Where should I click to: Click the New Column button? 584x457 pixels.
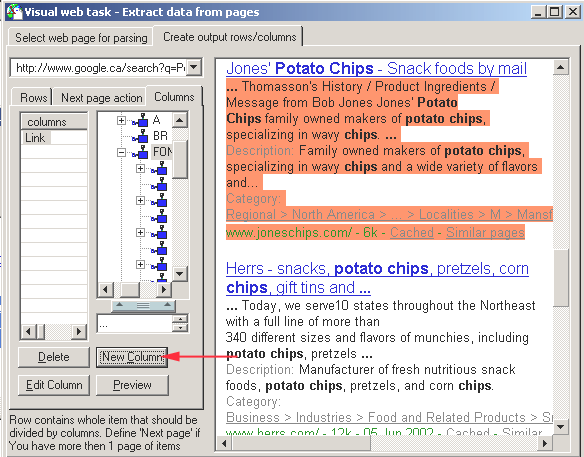(132, 357)
